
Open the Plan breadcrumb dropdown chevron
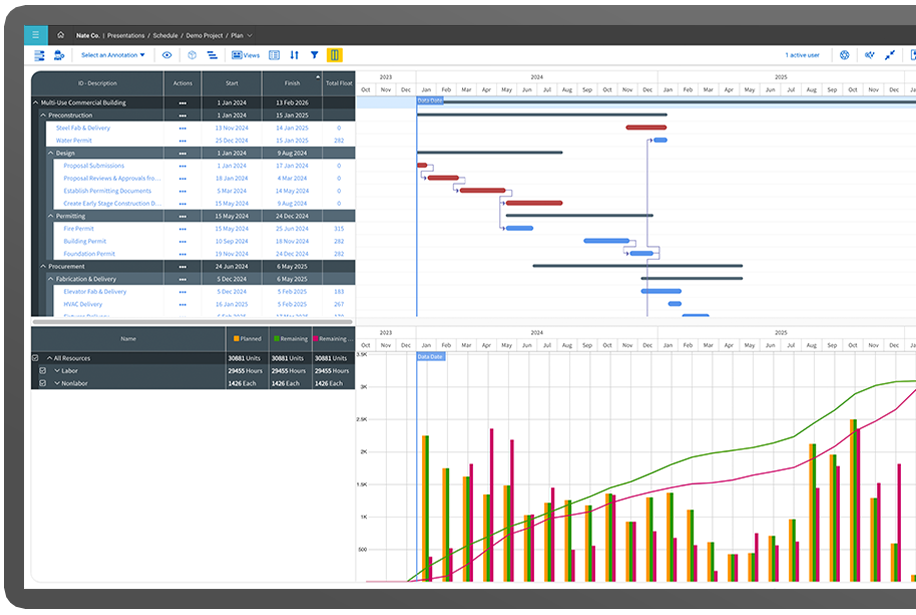250,36
